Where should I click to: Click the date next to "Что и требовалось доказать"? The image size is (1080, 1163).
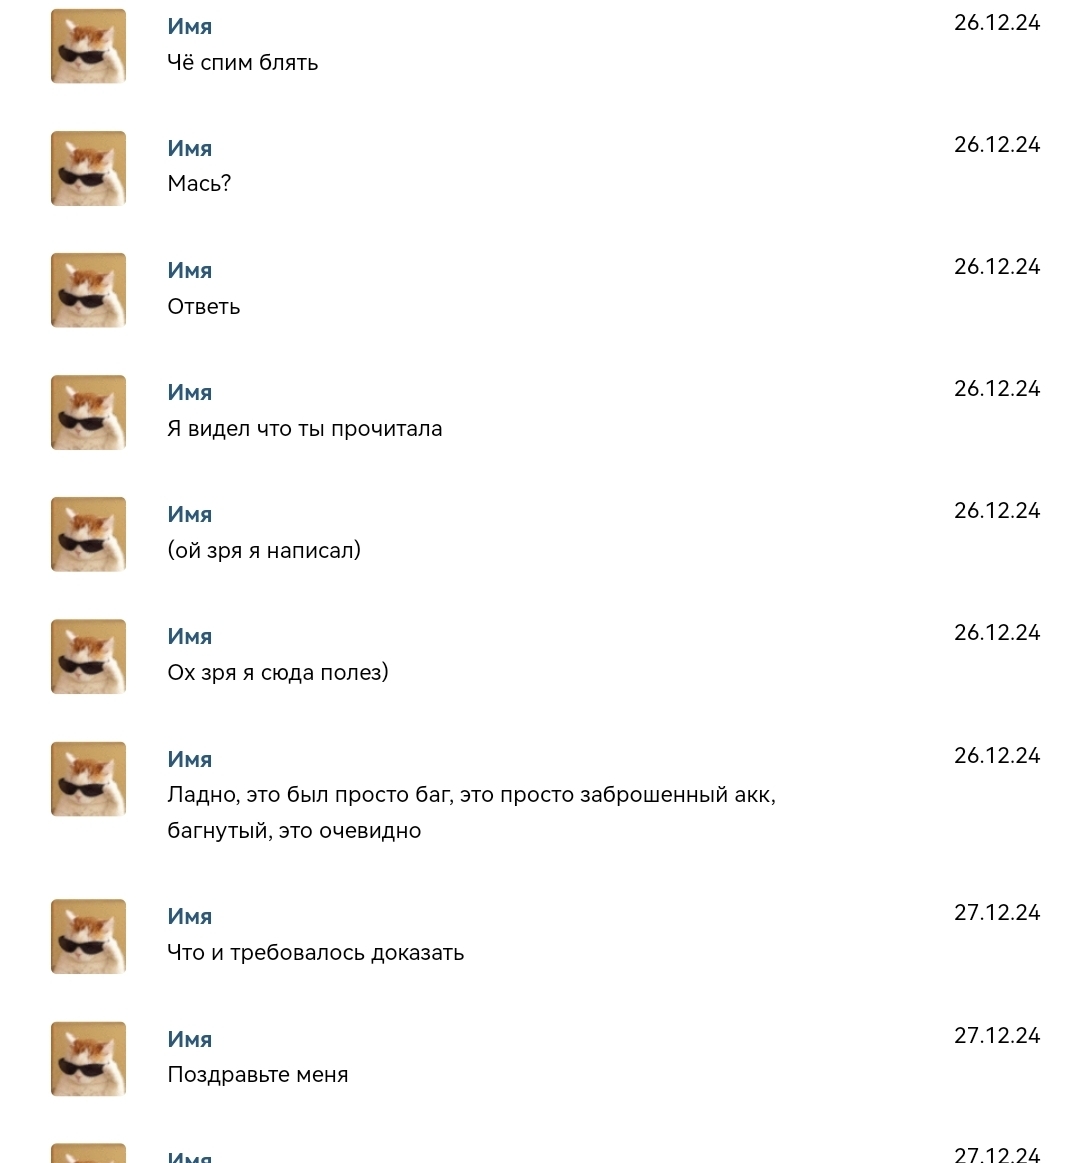[997, 912]
